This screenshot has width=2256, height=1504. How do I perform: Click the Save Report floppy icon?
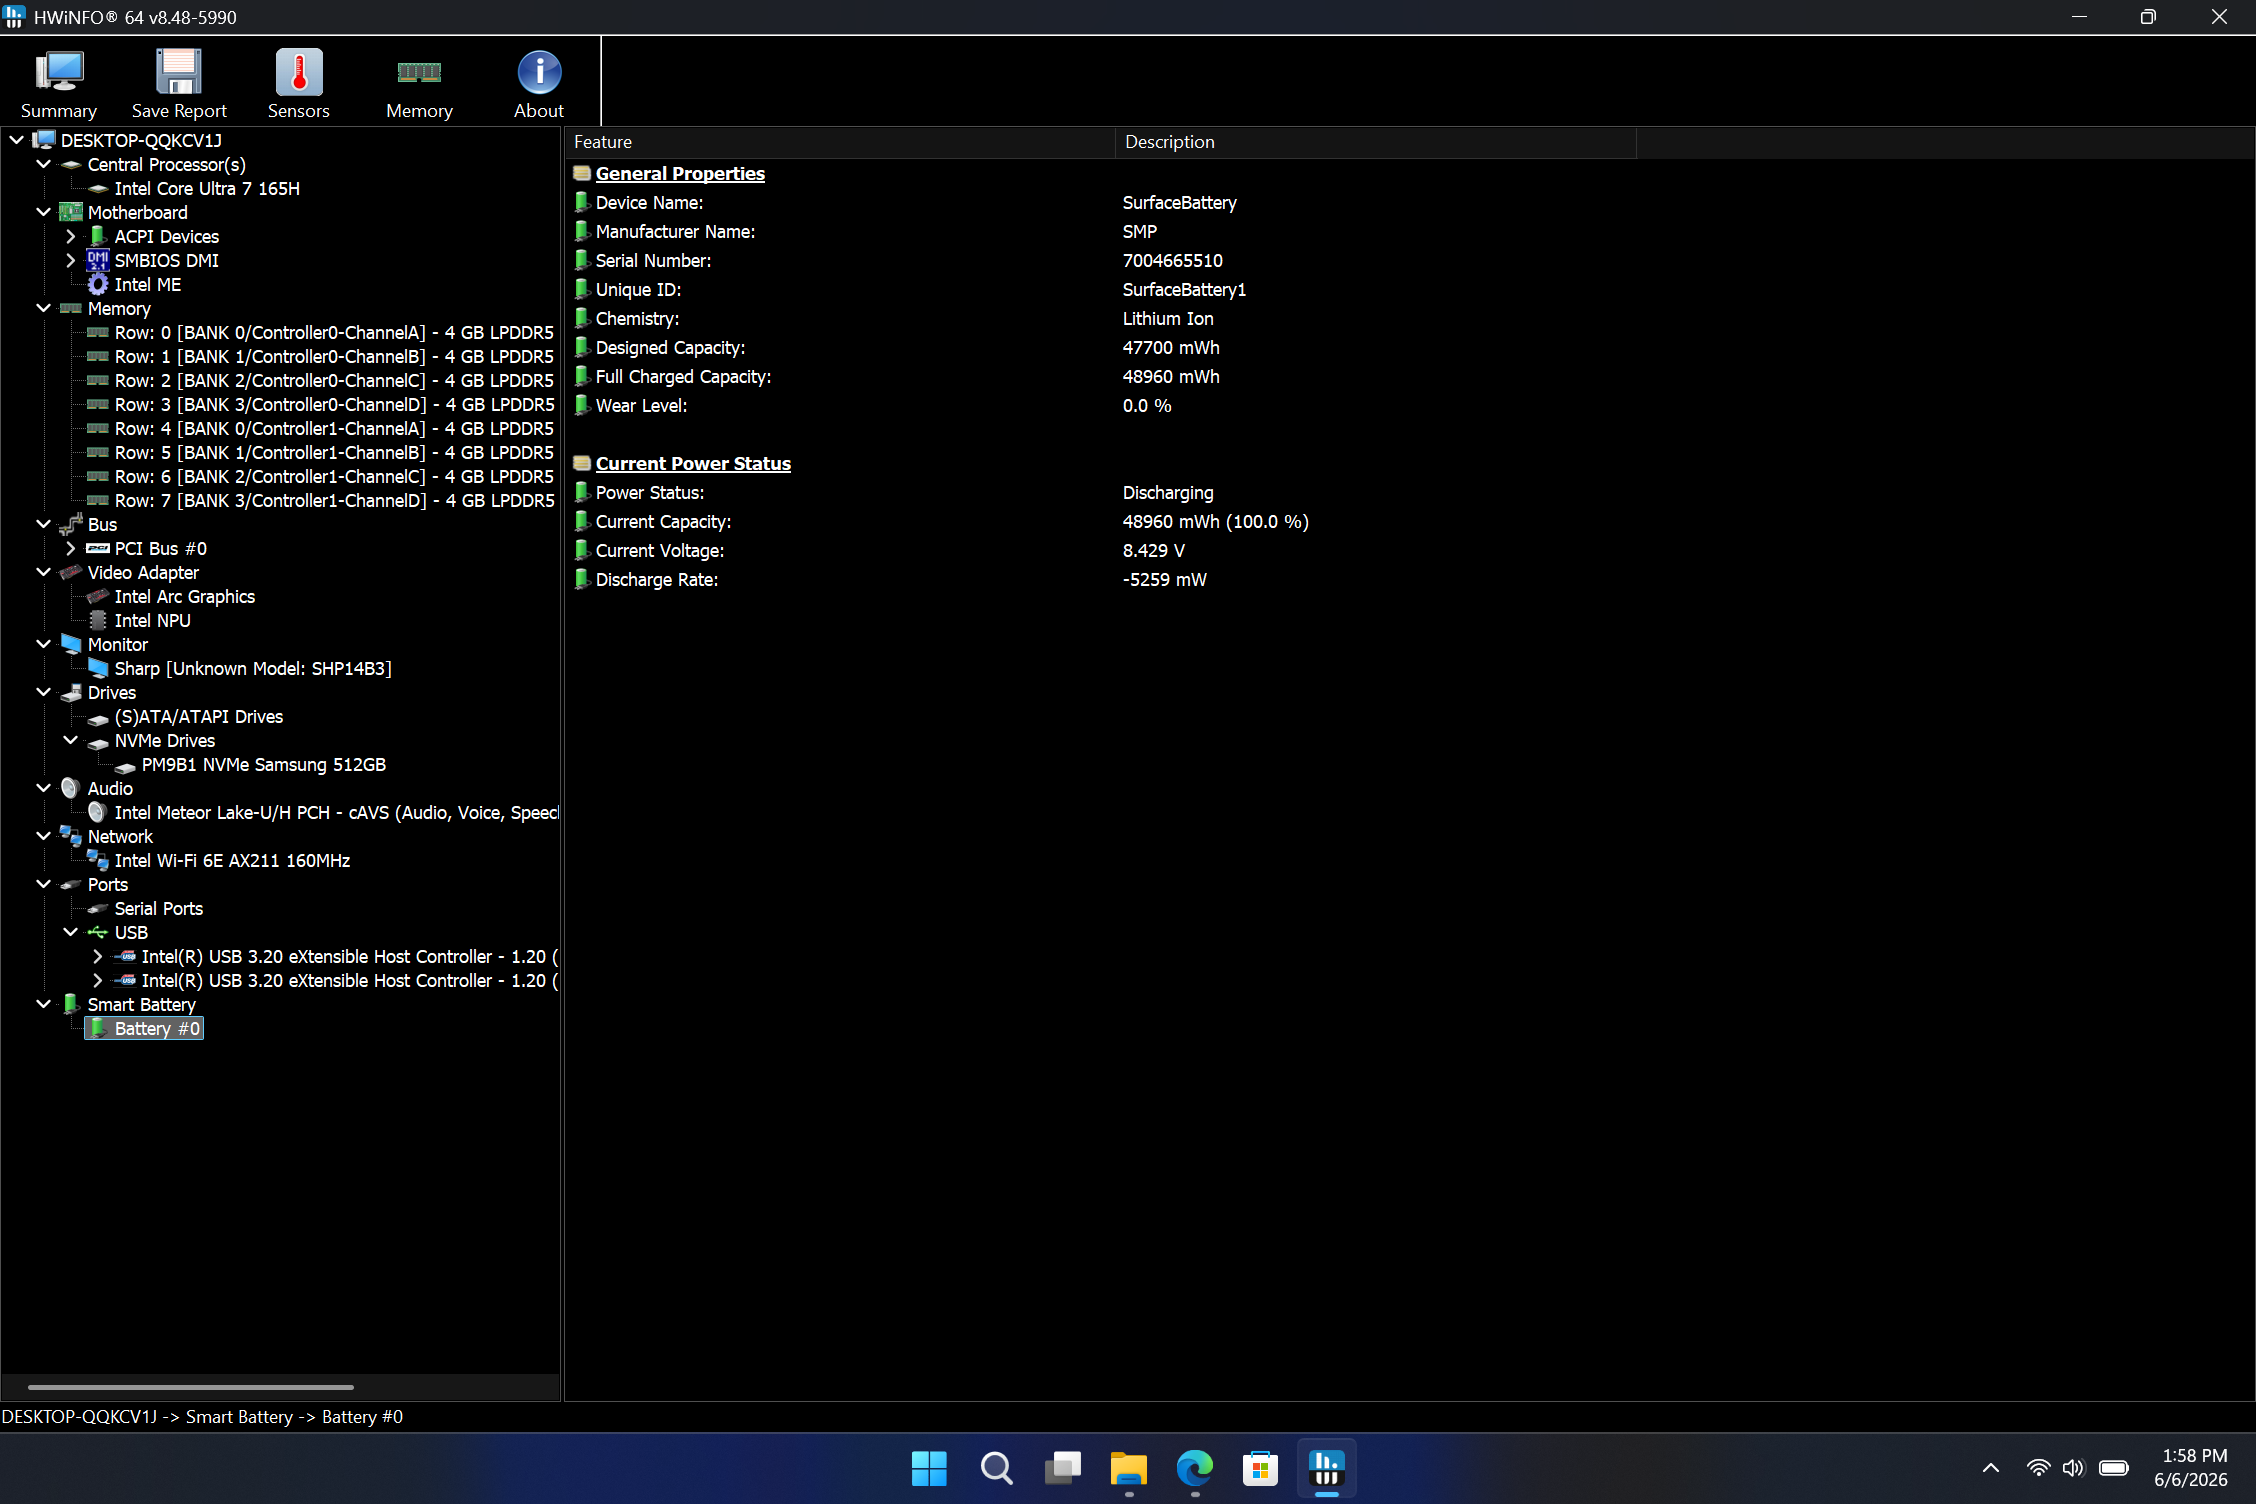pyautogui.click(x=179, y=72)
